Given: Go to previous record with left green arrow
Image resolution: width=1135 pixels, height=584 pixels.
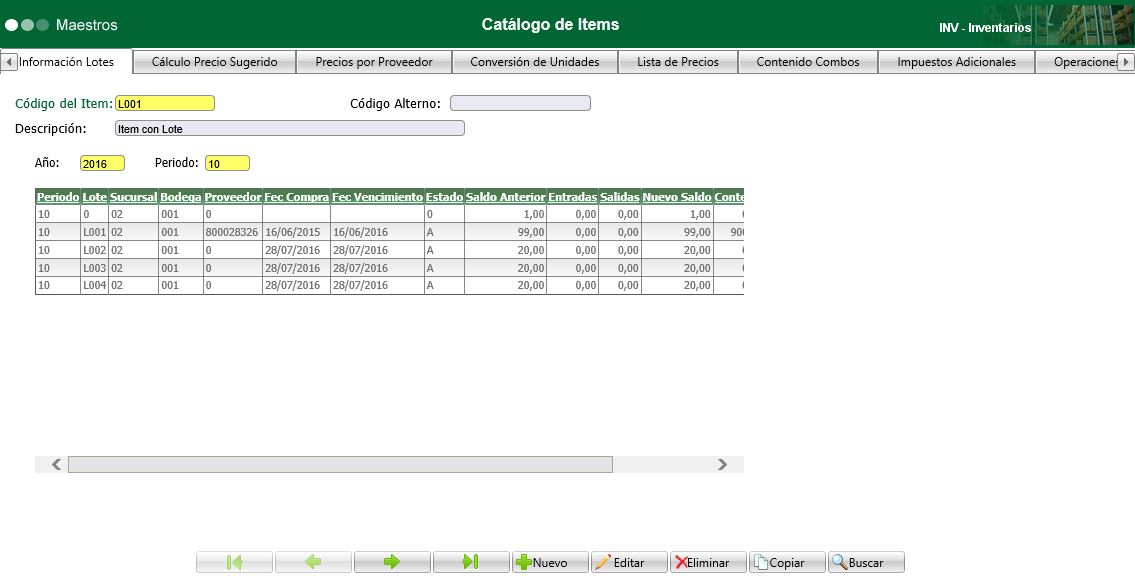Looking at the screenshot, I should click(313, 561).
